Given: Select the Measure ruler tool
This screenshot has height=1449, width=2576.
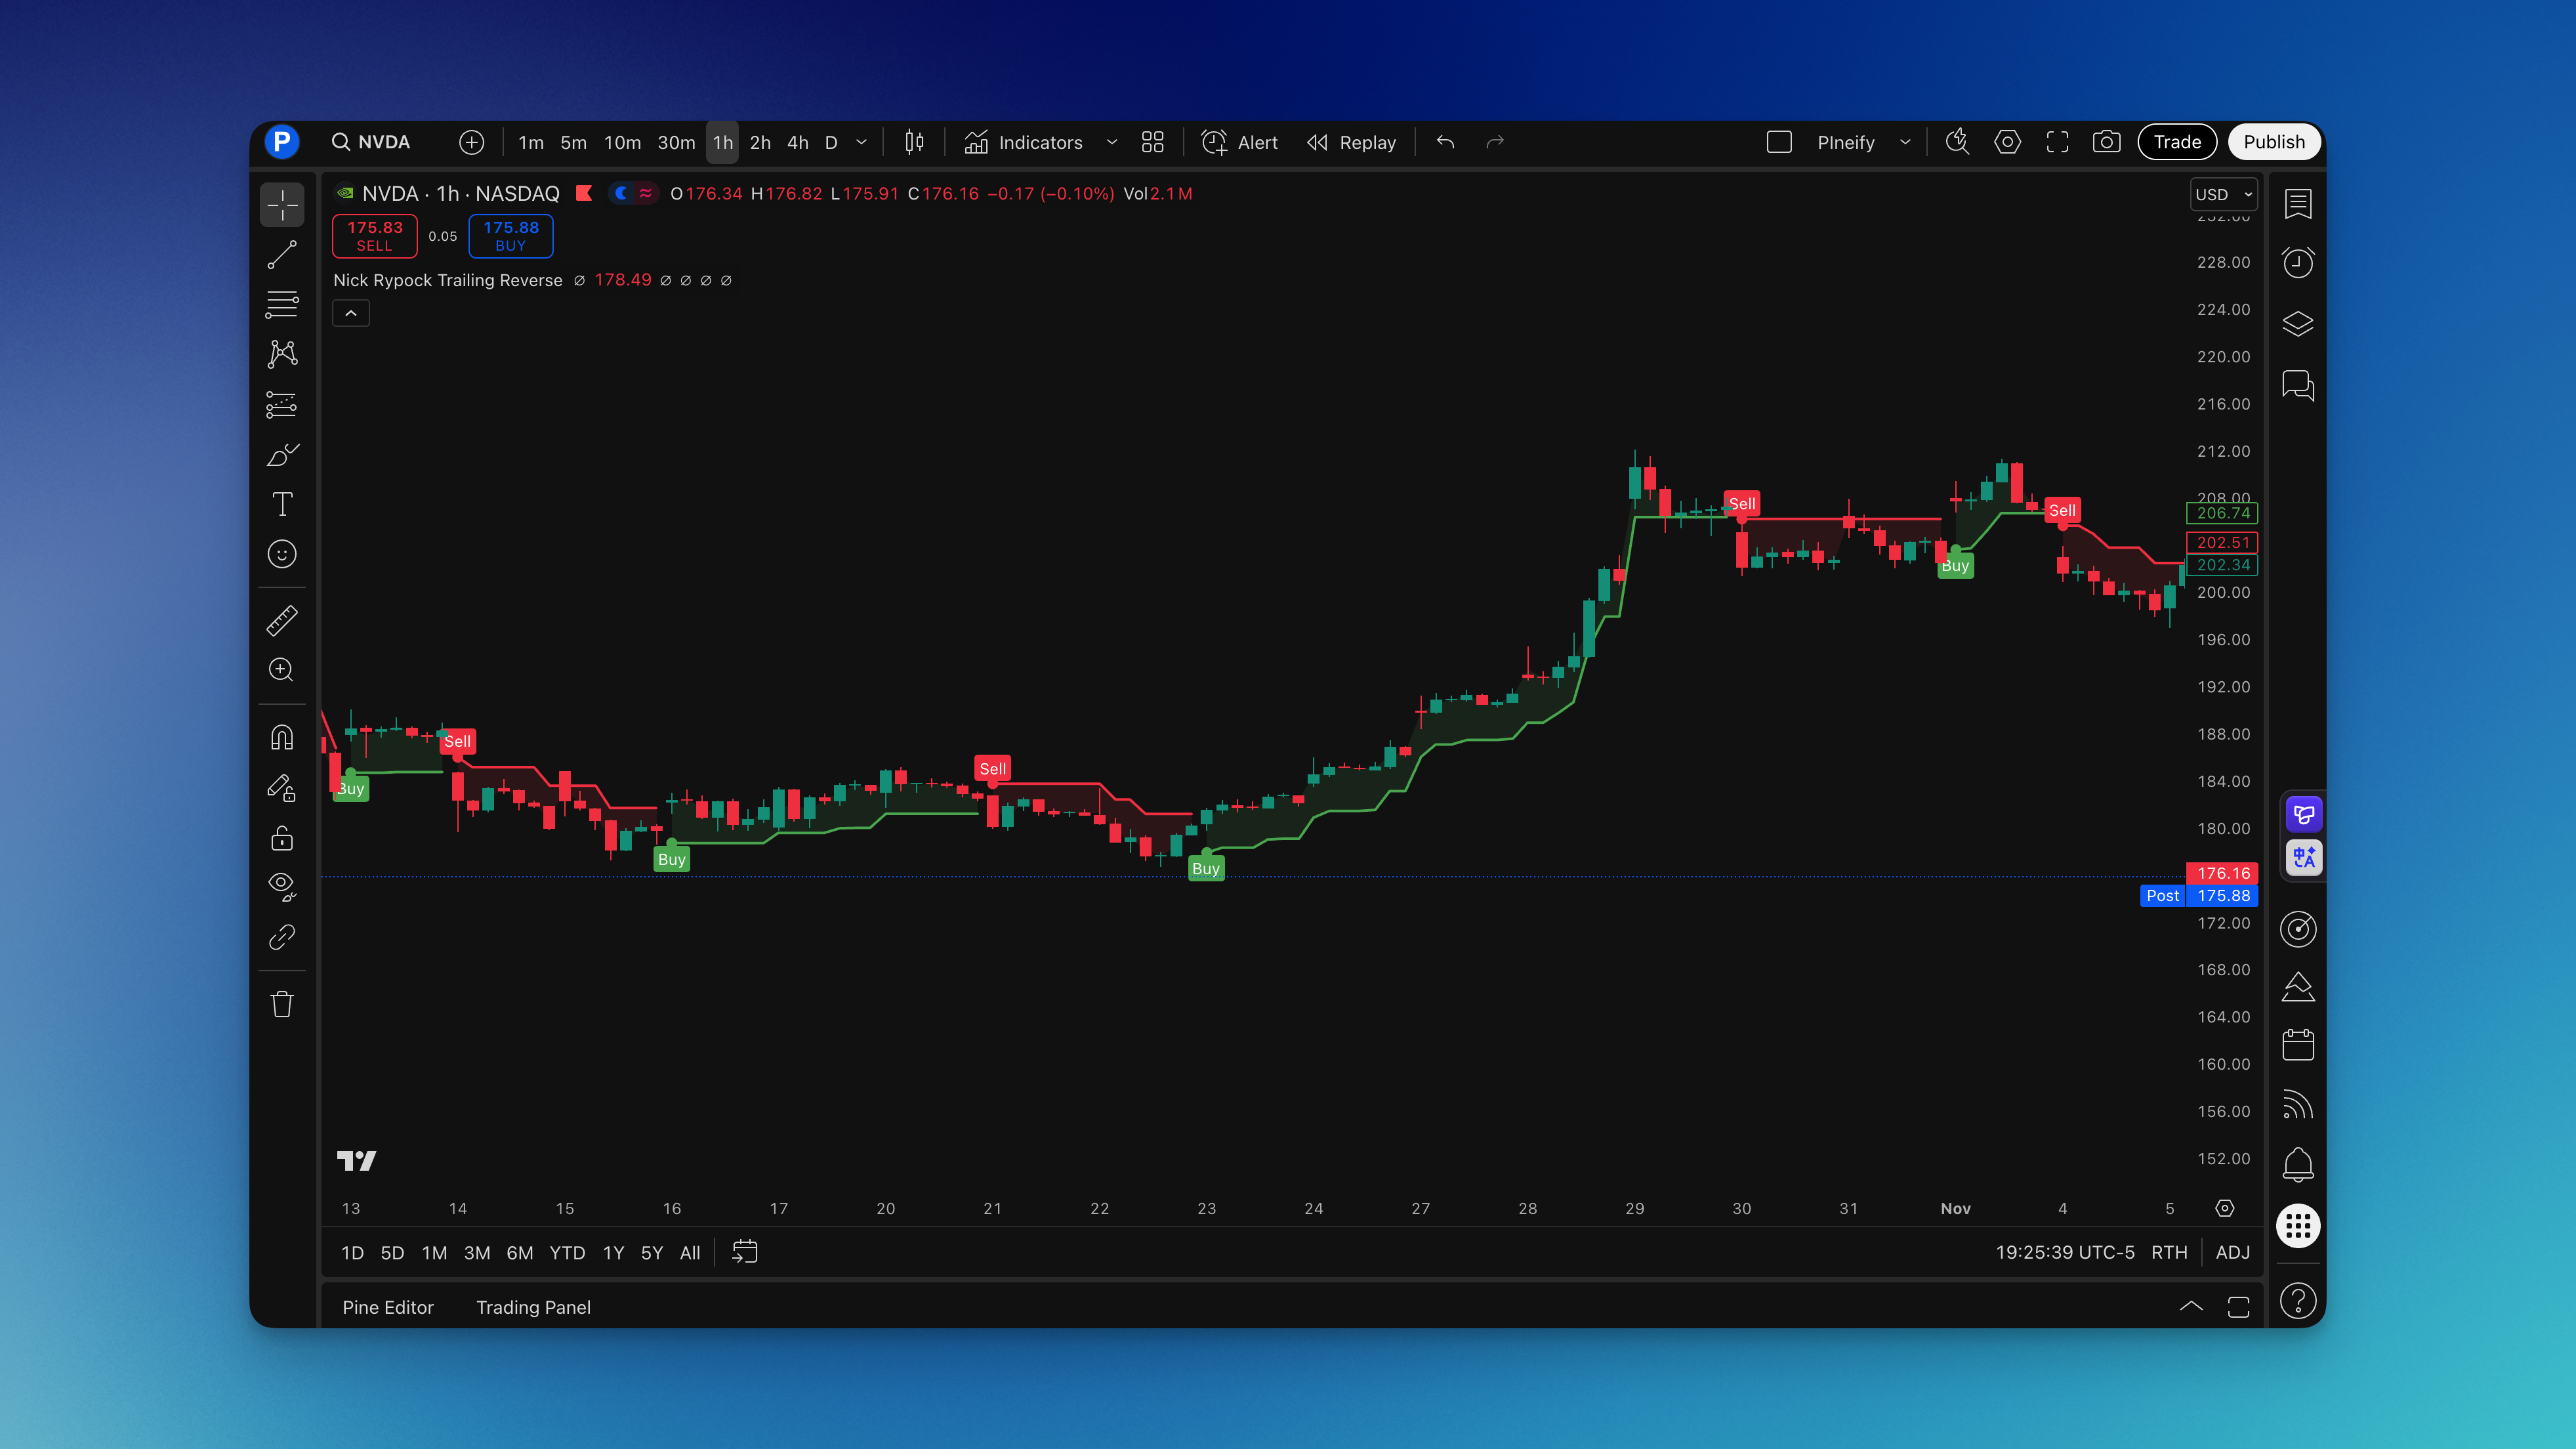Looking at the screenshot, I should point(281,620).
